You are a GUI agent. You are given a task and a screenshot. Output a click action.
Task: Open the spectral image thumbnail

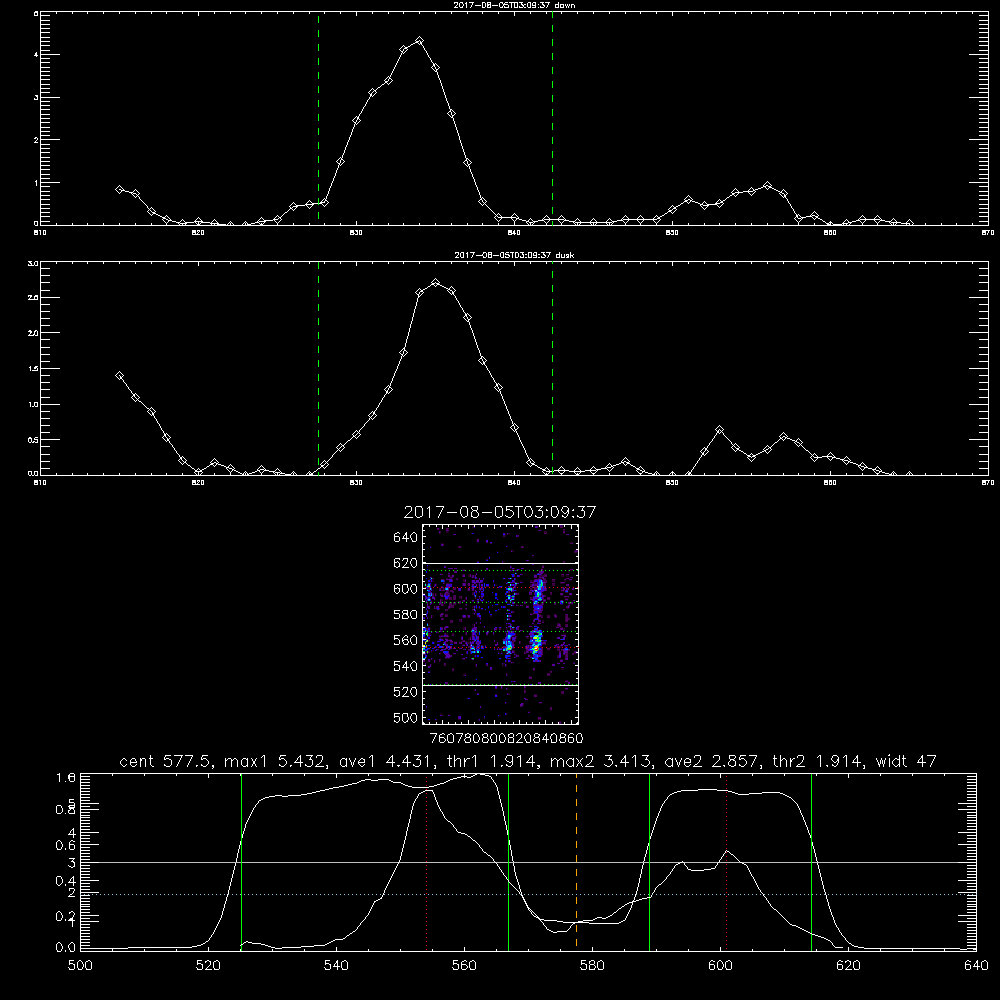(x=500, y=624)
